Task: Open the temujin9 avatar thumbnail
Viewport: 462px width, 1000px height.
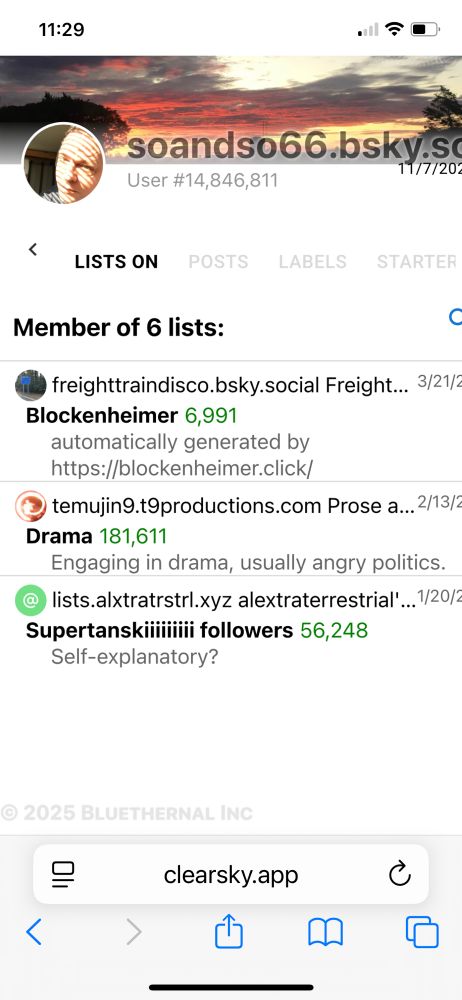Action: click(31, 506)
